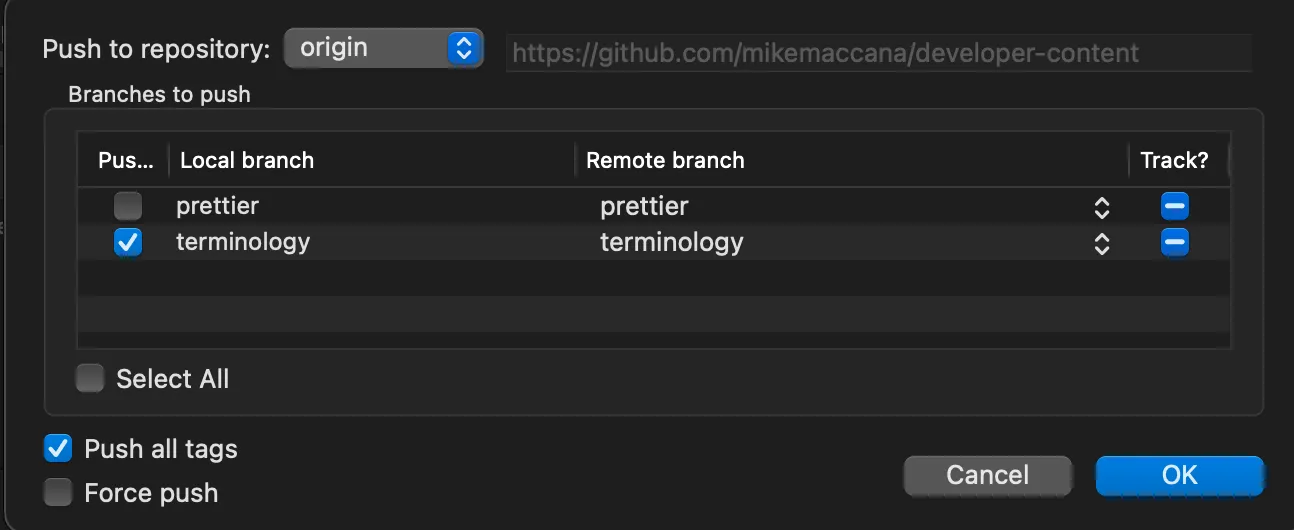Open remote branch selector for terminology
Image resolution: width=1294 pixels, height=530 pixels.
[1101, 243]
